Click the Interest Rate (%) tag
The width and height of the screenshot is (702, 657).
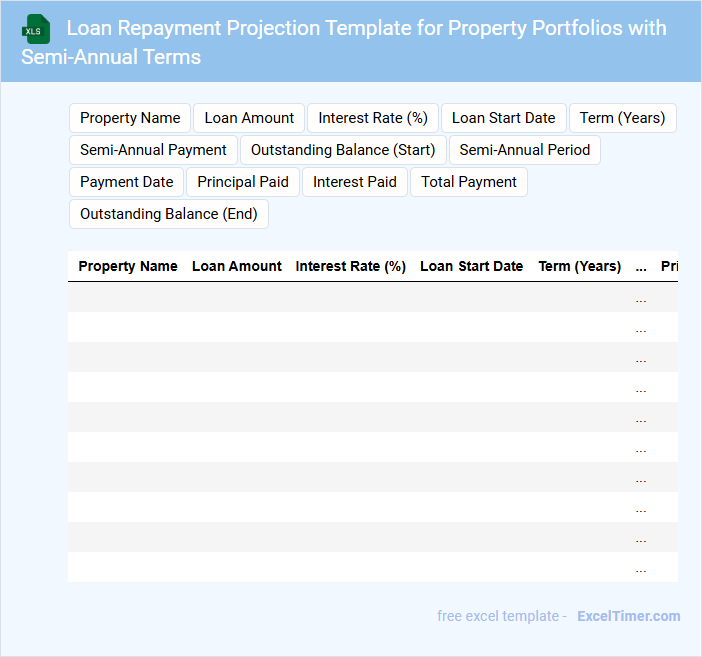373,118
